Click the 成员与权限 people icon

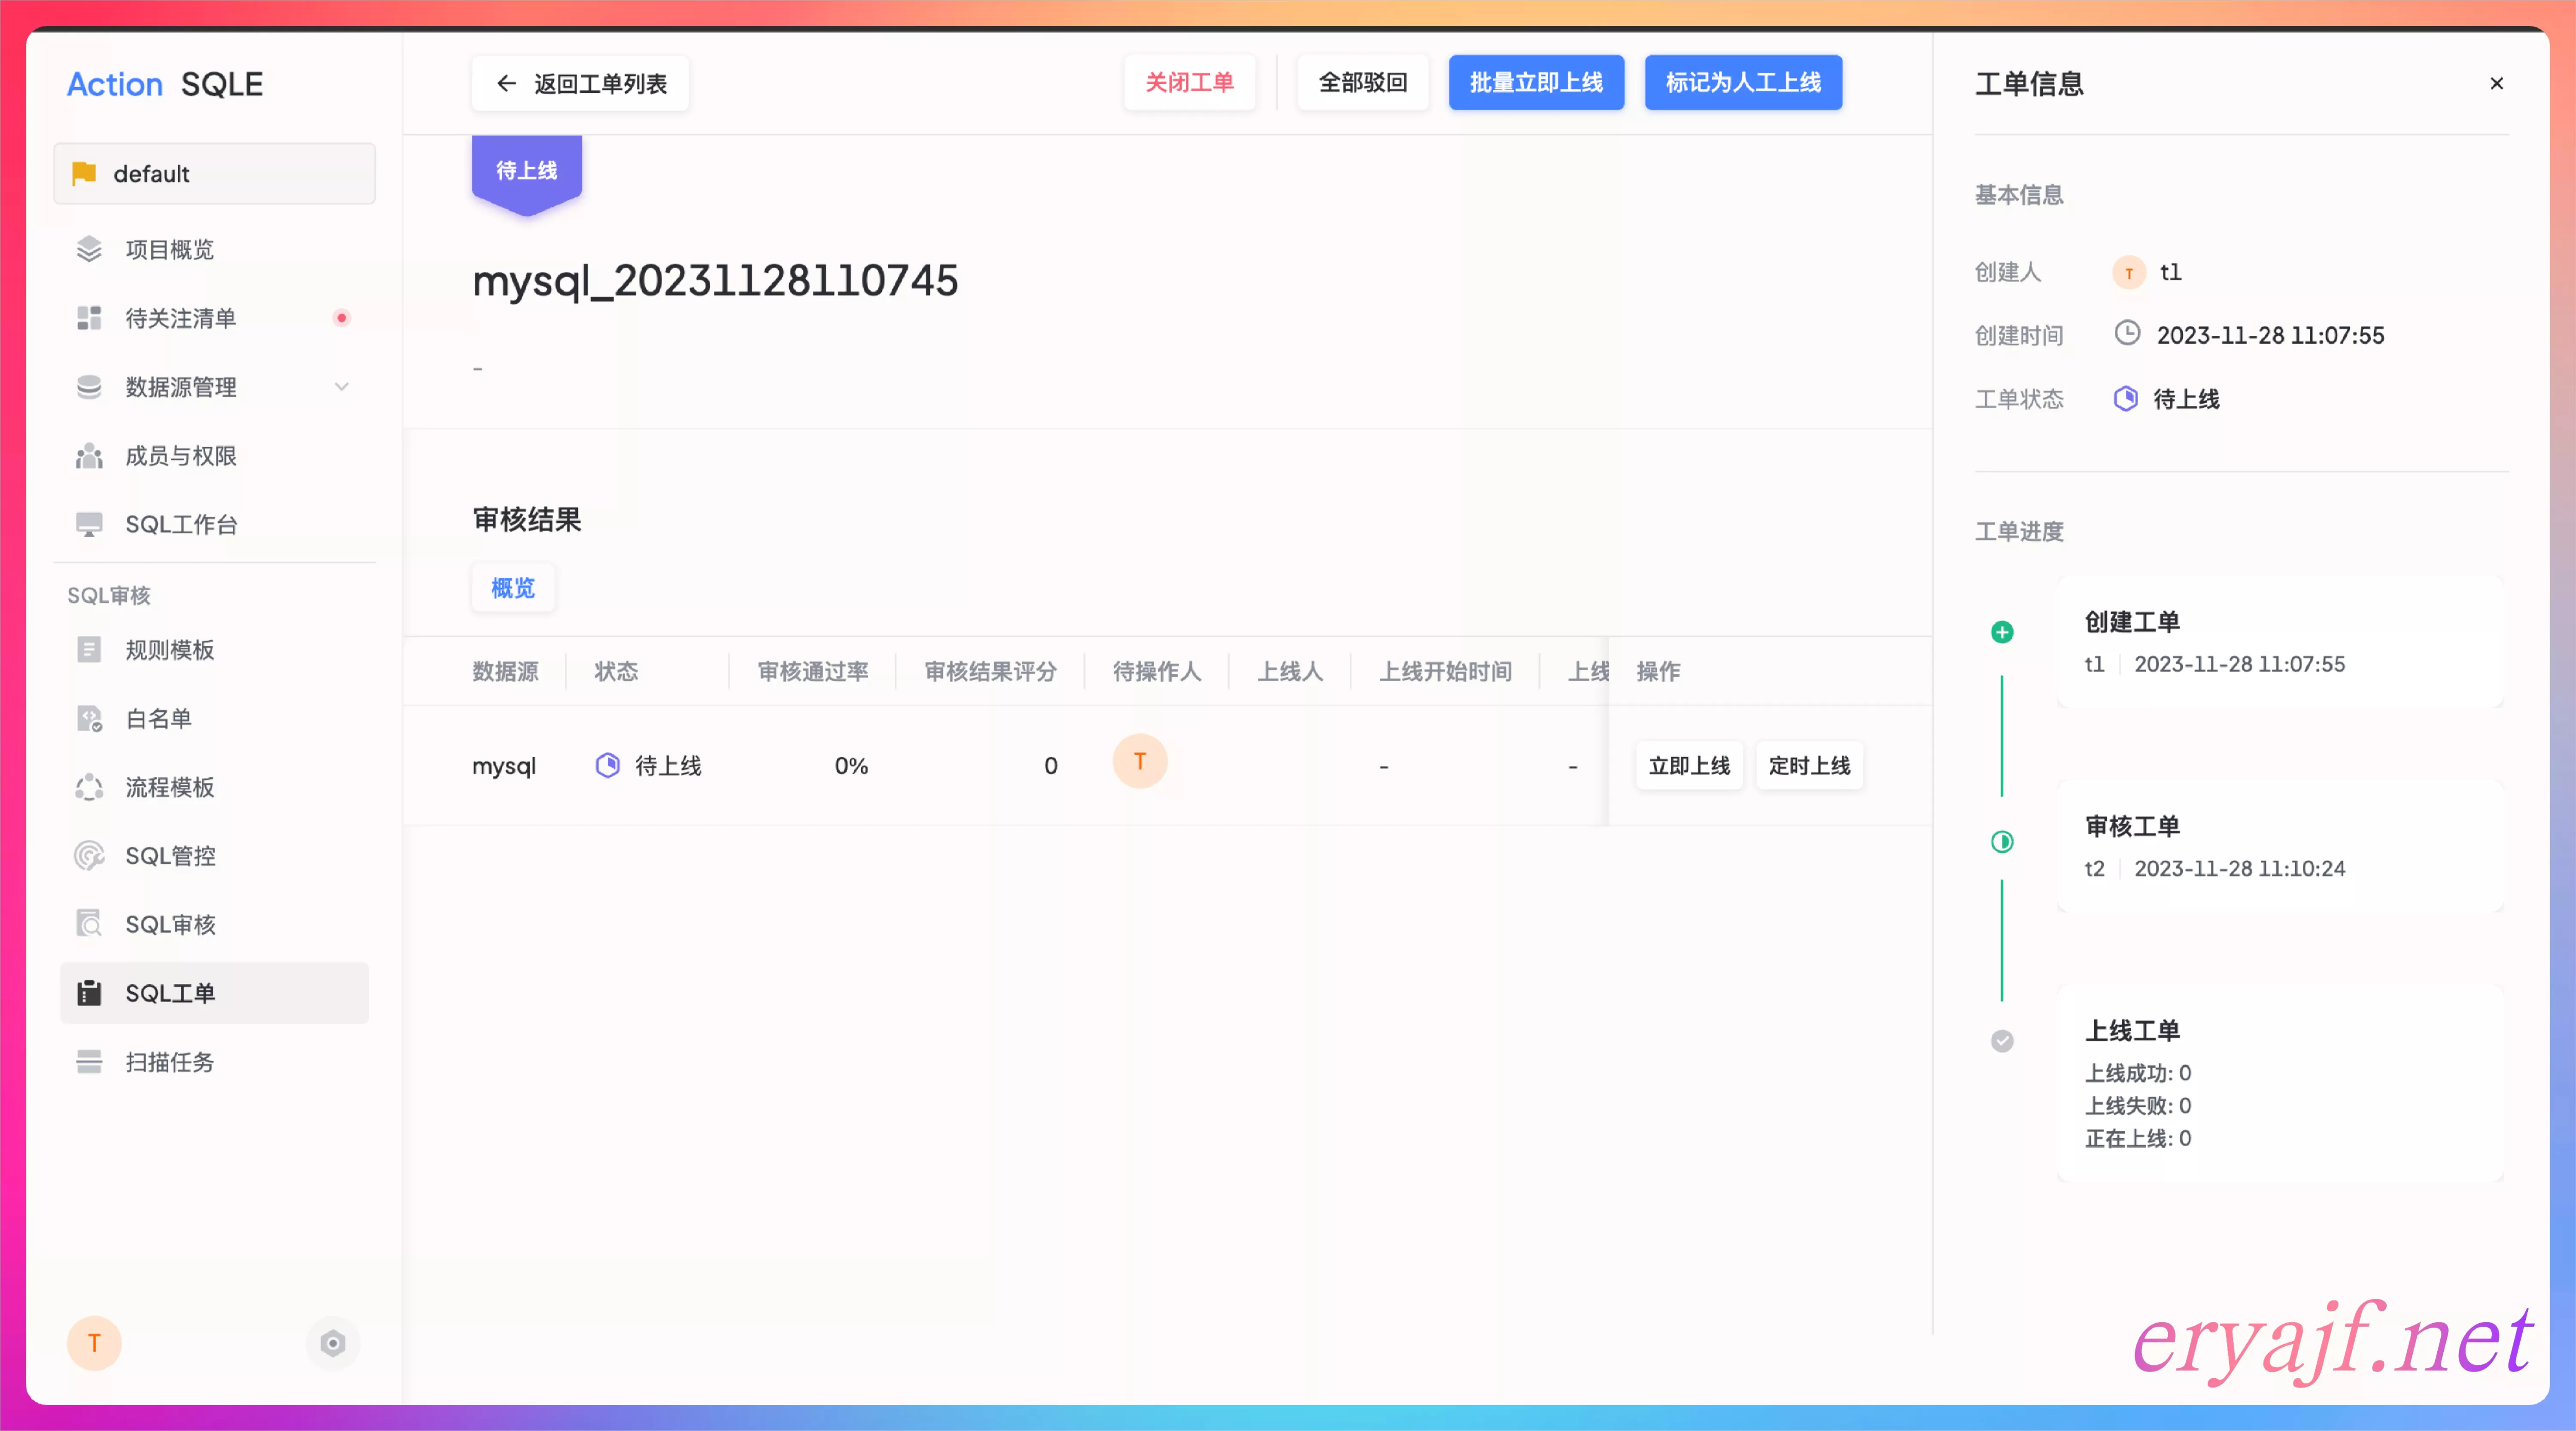(89, 456)
